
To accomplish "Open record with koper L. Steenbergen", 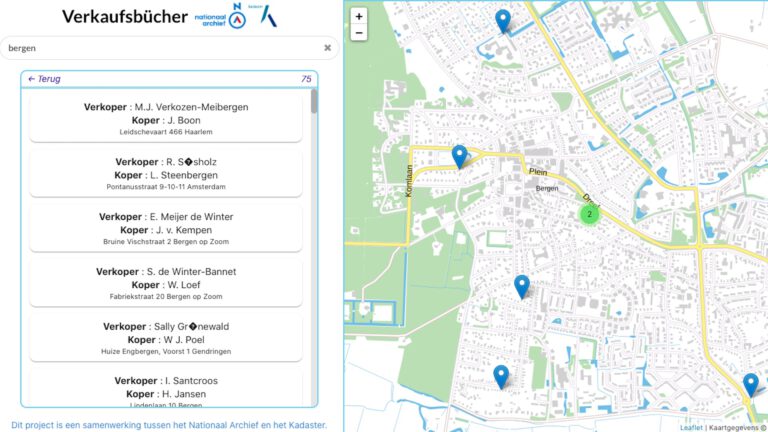I will click(166, 174).
